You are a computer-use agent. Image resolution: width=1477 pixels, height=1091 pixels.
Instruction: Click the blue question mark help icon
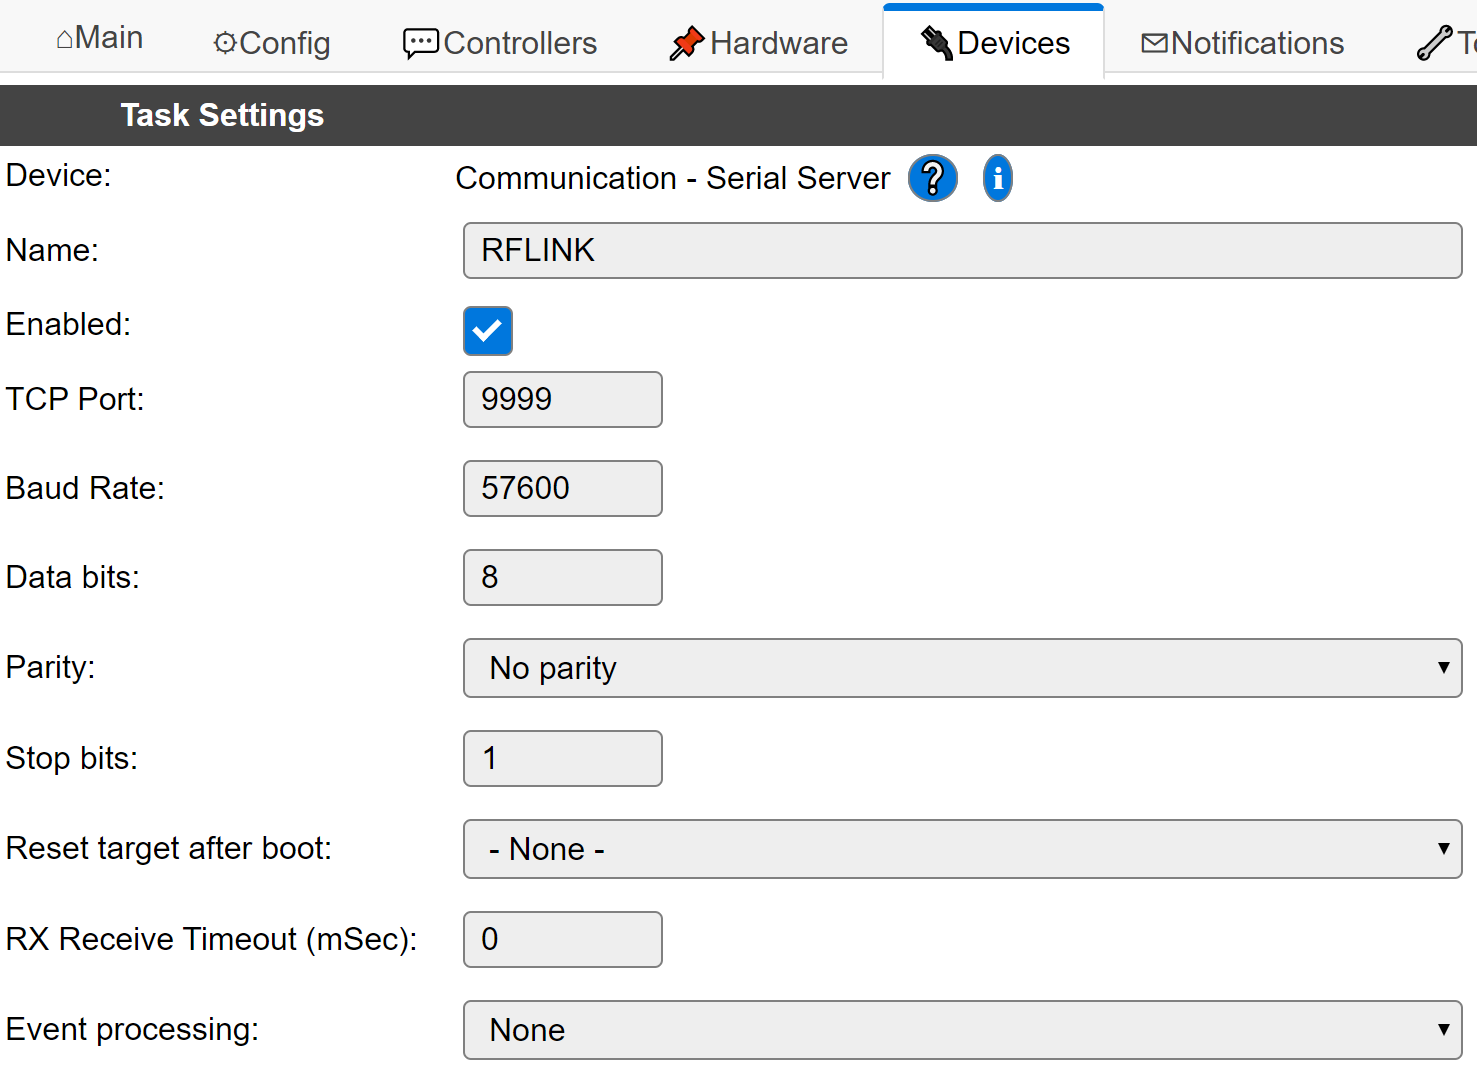click(932, 179)
